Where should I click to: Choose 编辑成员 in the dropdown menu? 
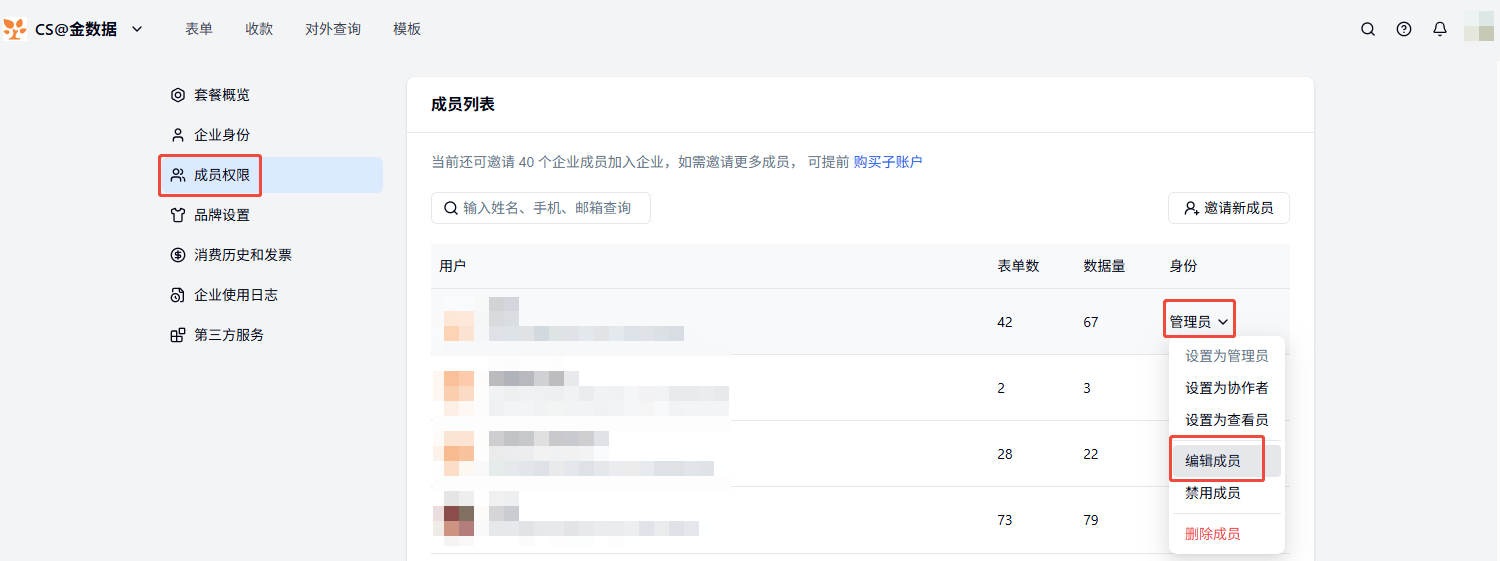[1213, 461]
